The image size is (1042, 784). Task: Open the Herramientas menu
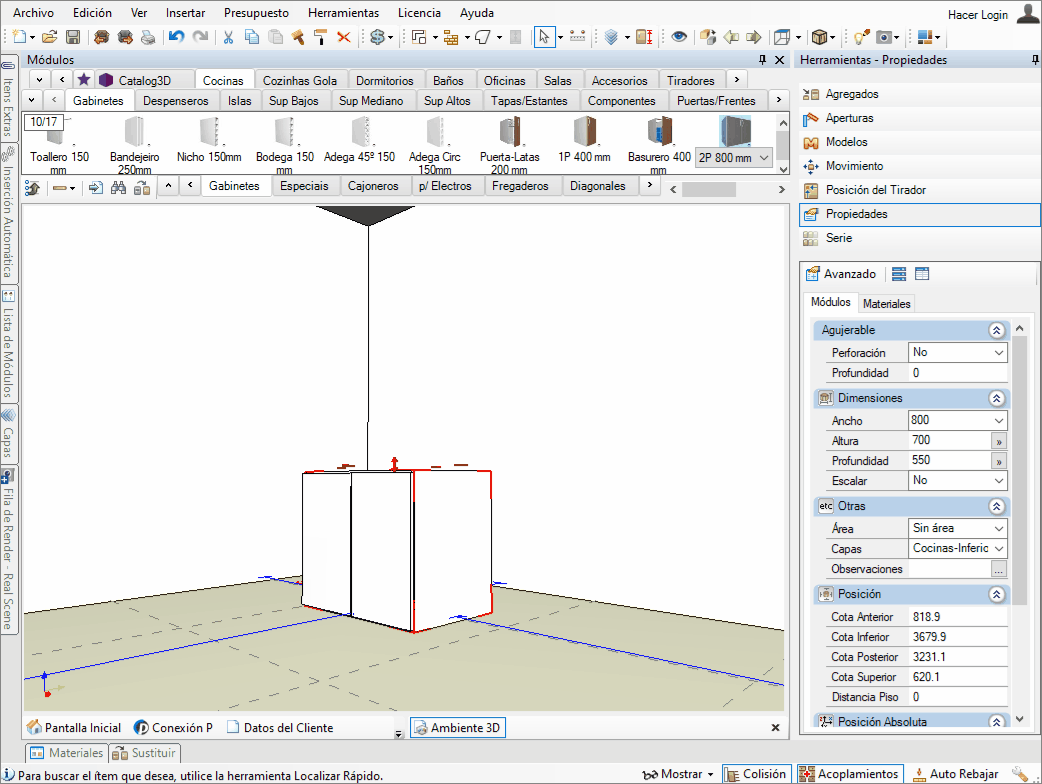point(344,13)
